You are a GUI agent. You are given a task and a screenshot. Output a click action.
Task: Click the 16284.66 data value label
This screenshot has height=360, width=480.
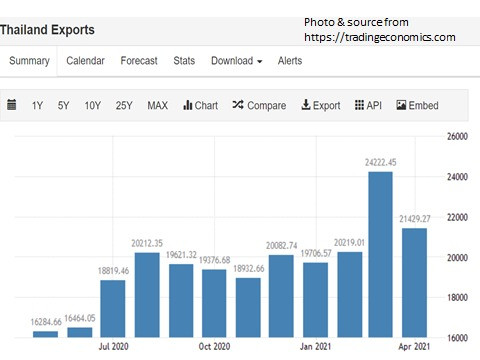pyautogui.click(x=46, y=322)
